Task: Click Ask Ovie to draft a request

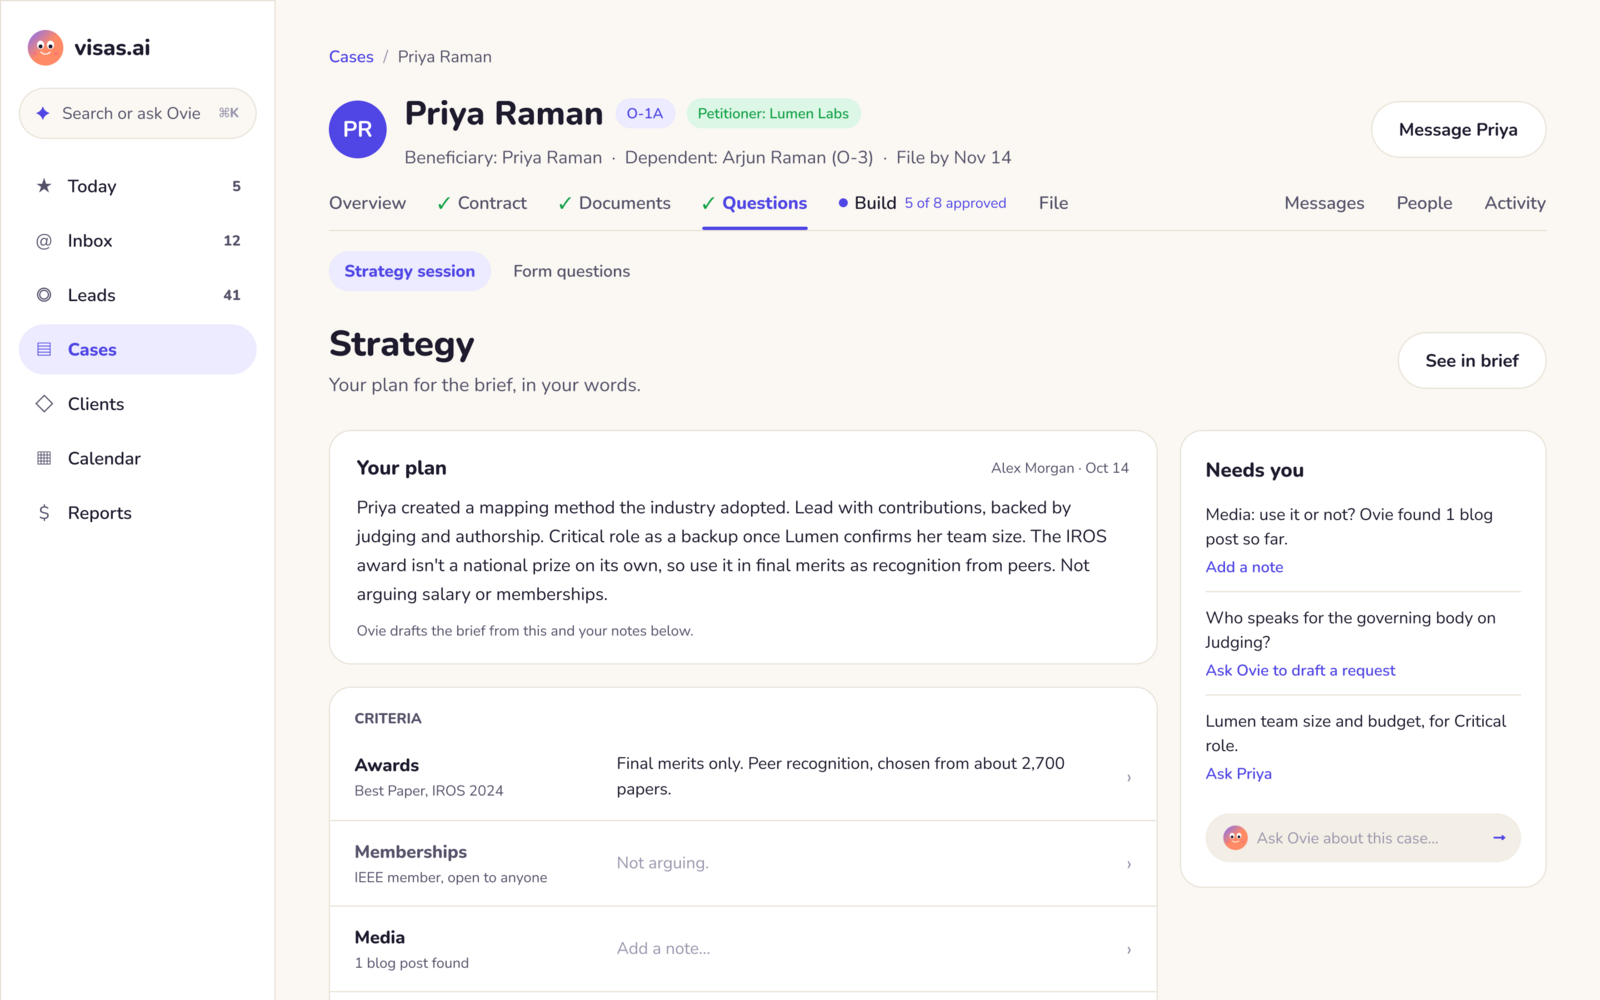Action: pyautogui.click(x=1300, y=670)
